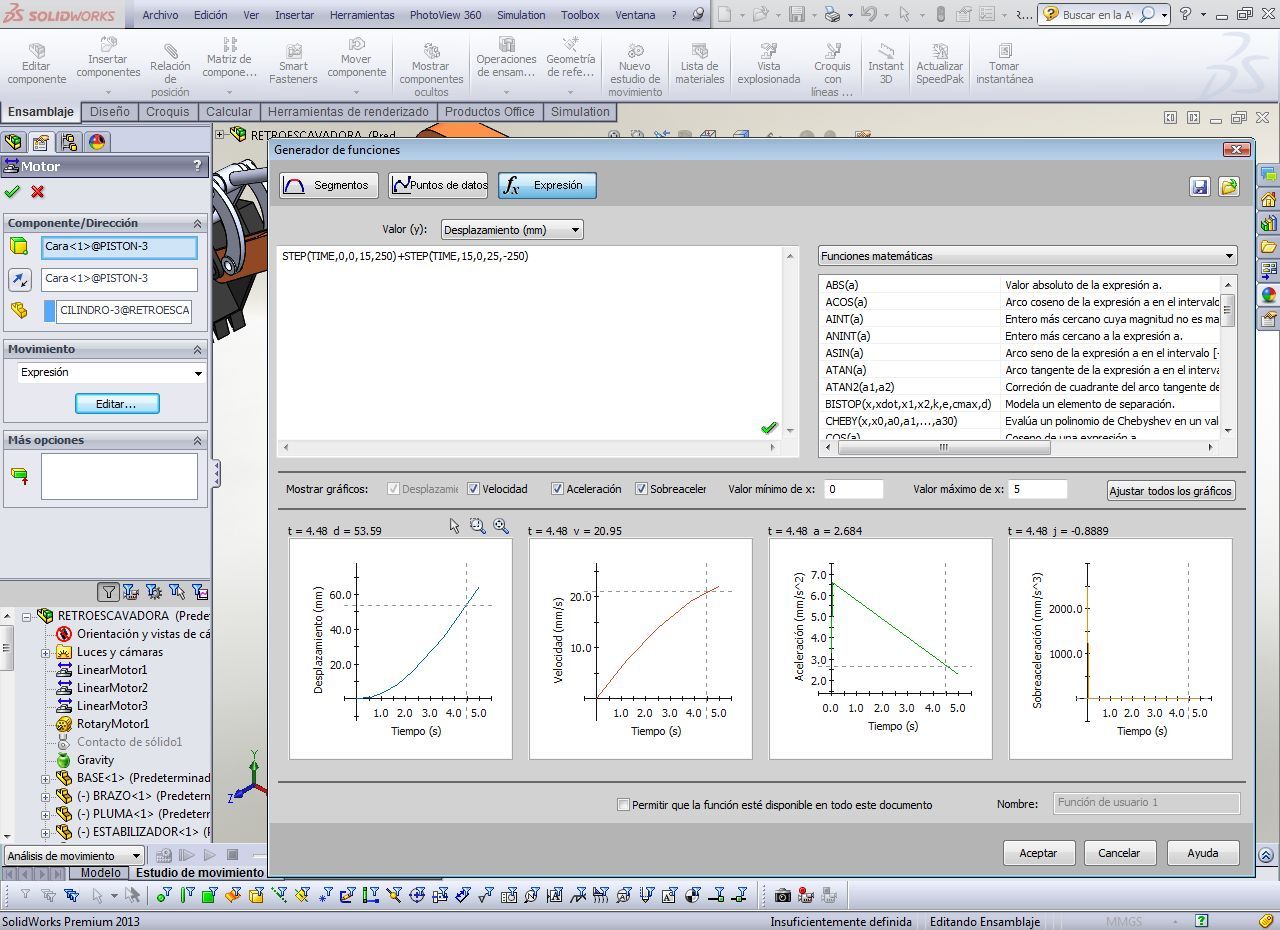Click the blue color swatch beside CILINDRO-3 field
The image size is (1280, 930).
pyautogui.click(x=50, y=310)
